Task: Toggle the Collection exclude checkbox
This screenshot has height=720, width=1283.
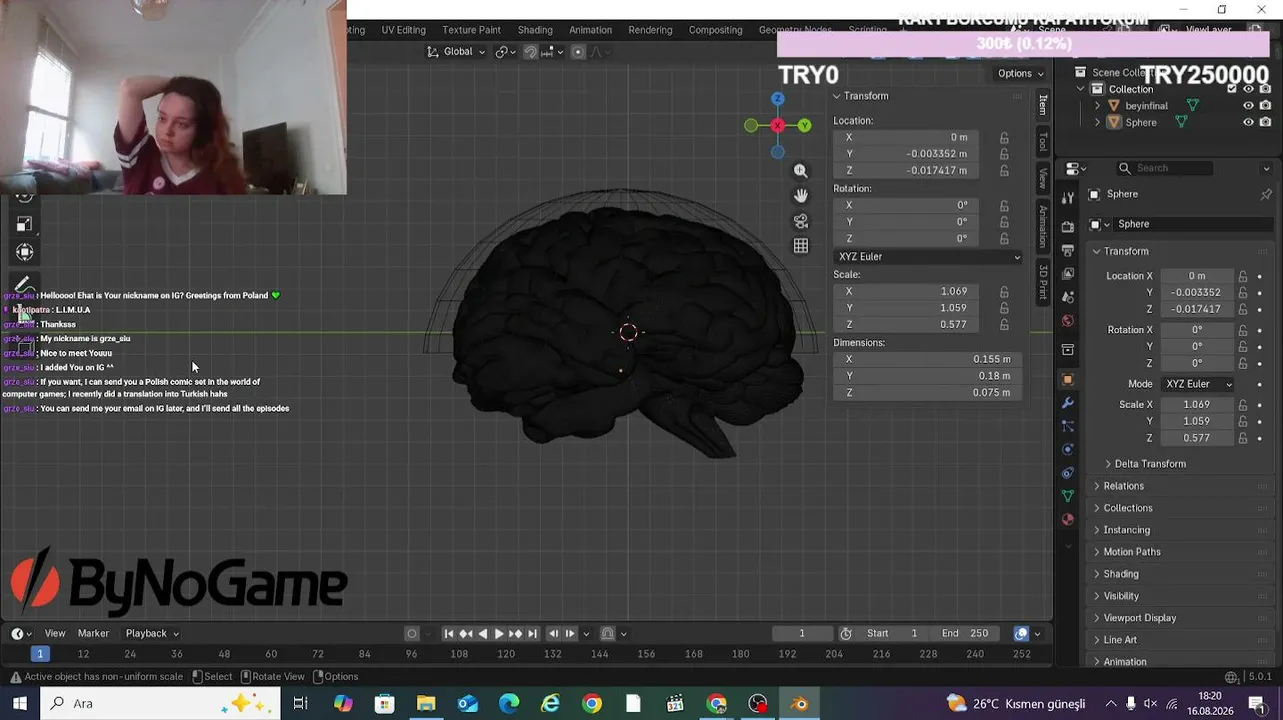Action: (1232, 89)
